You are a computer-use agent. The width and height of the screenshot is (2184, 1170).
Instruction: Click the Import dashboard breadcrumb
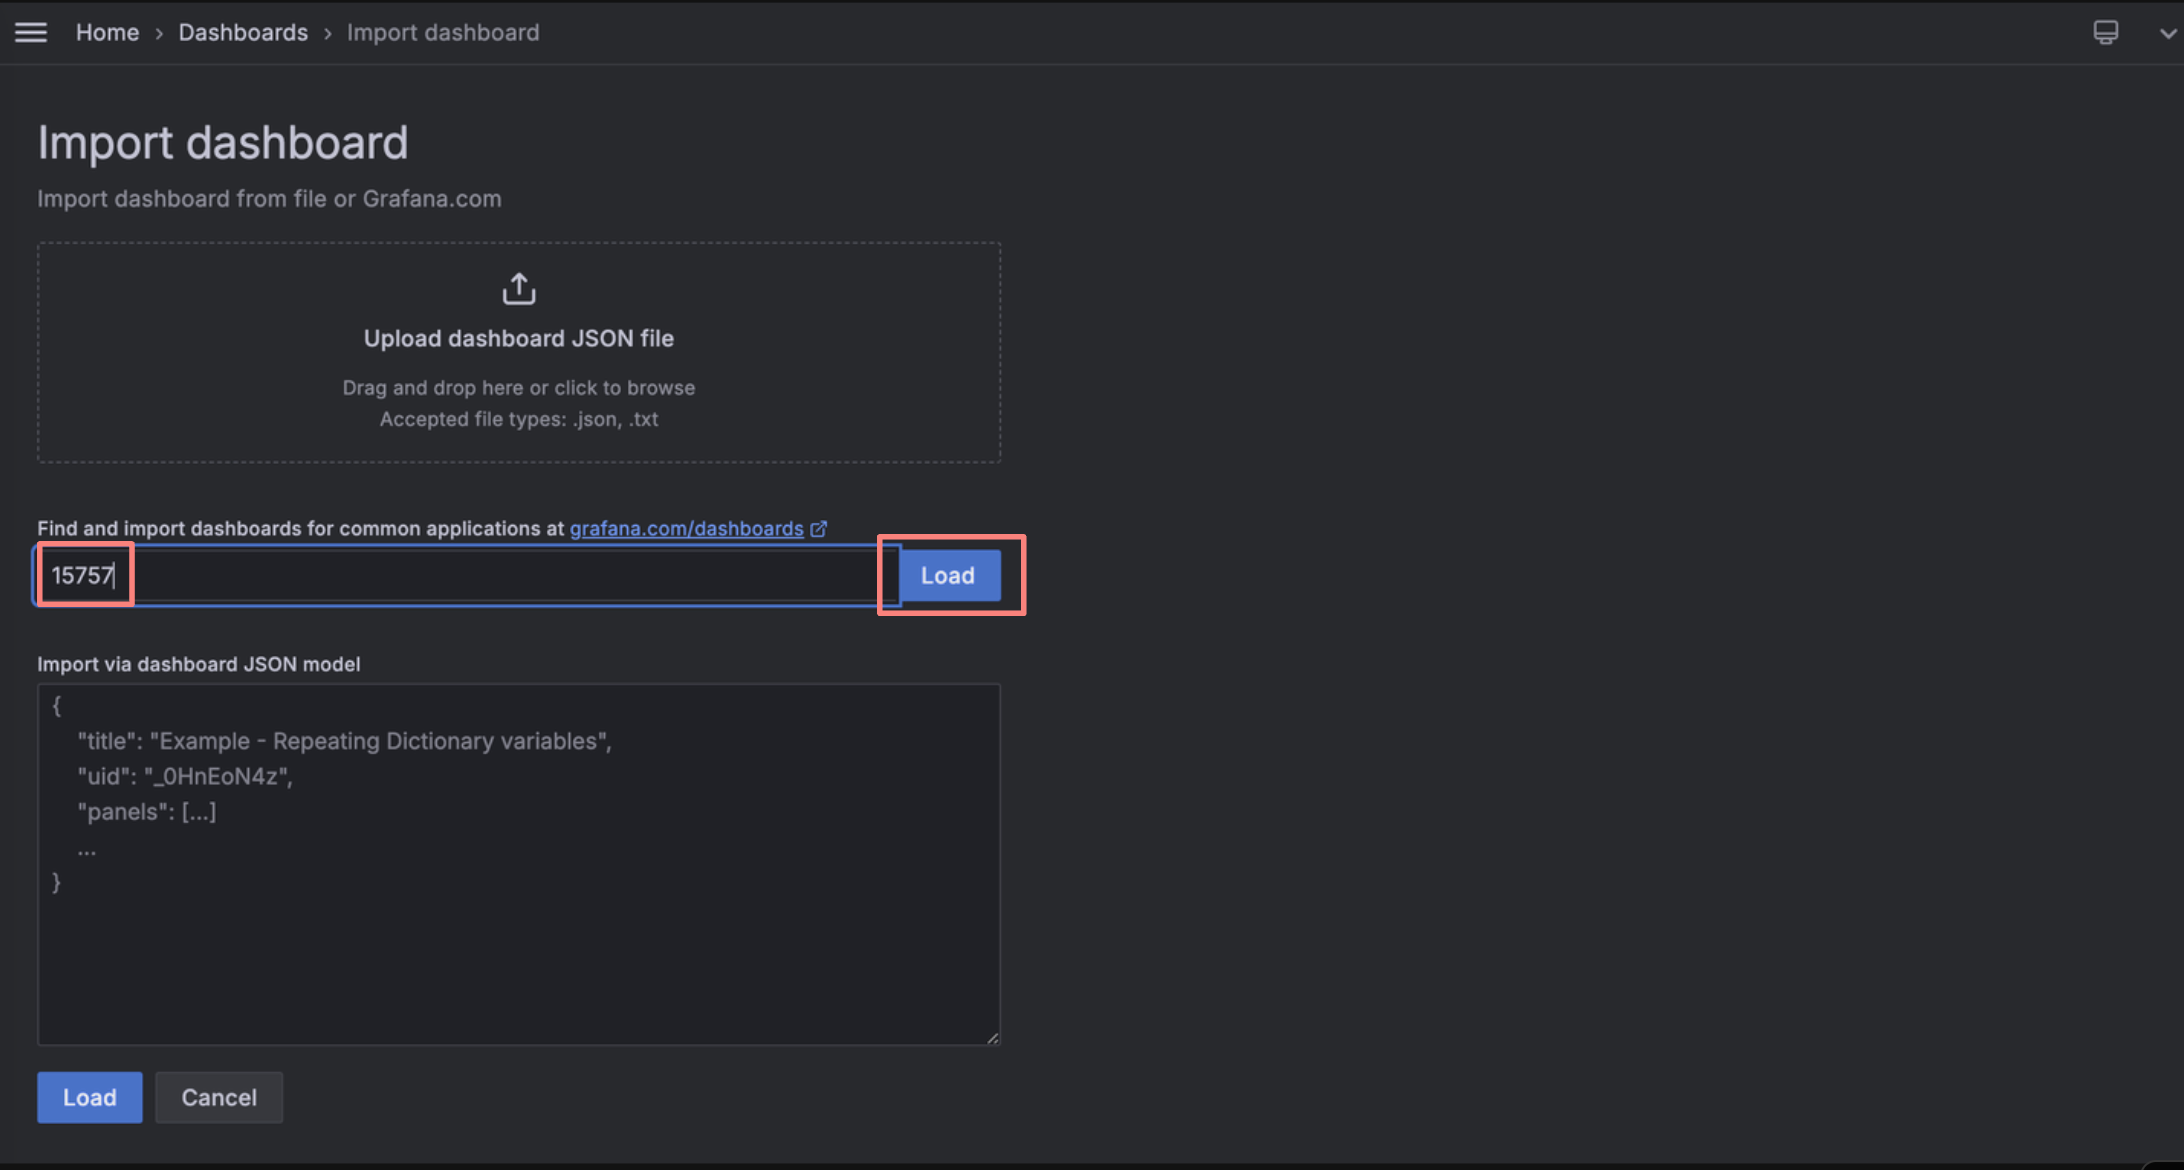coord(443,32)
